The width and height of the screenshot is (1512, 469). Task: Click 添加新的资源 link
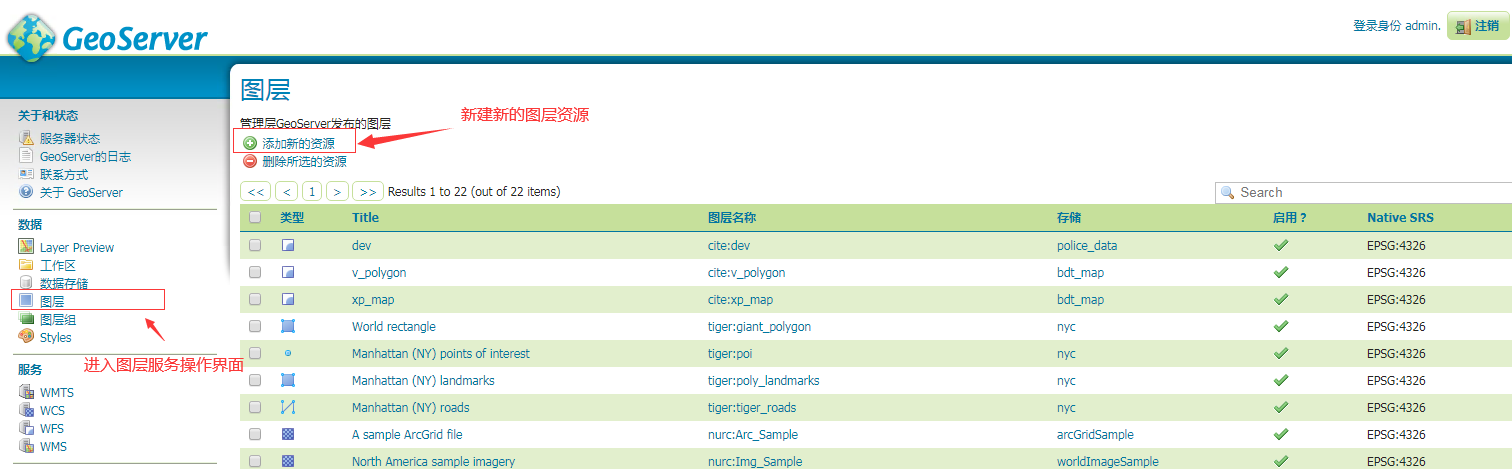298,144
